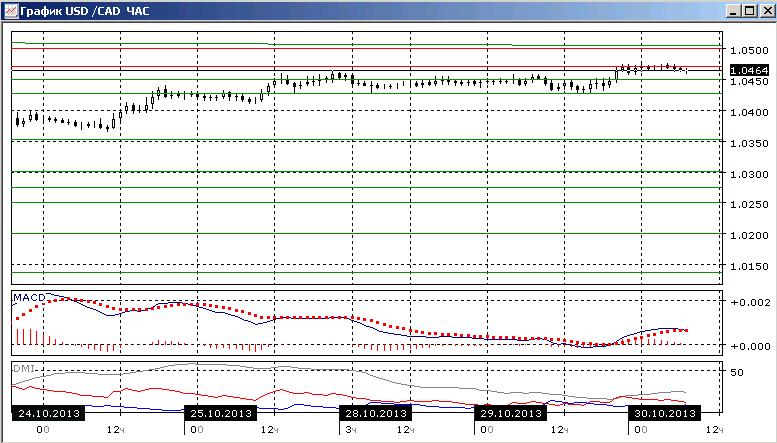Click the current price label 1.0464
The image size is (777, 443).
point(749,70)
